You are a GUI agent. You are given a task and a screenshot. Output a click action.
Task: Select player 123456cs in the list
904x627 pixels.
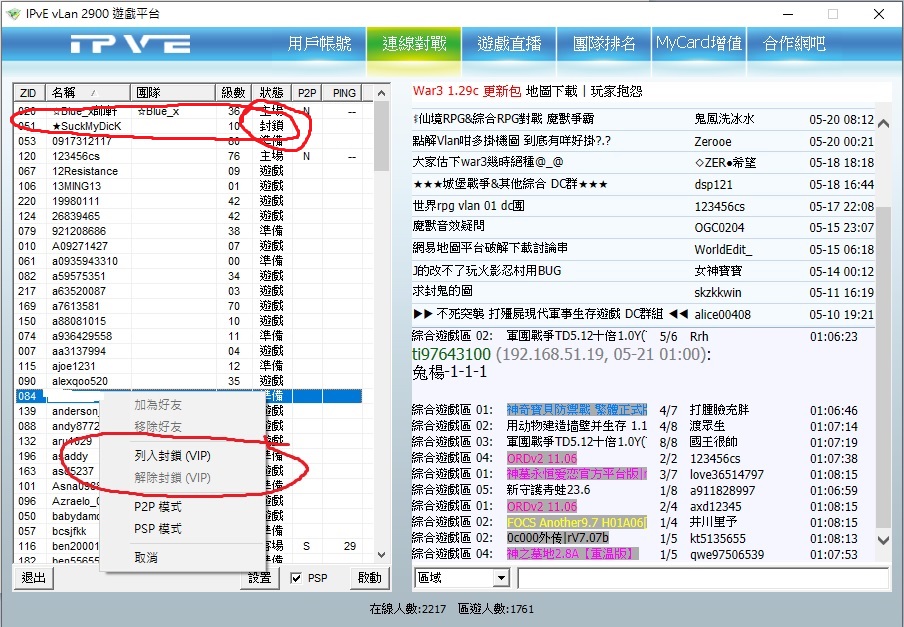[x=76, y=156]
